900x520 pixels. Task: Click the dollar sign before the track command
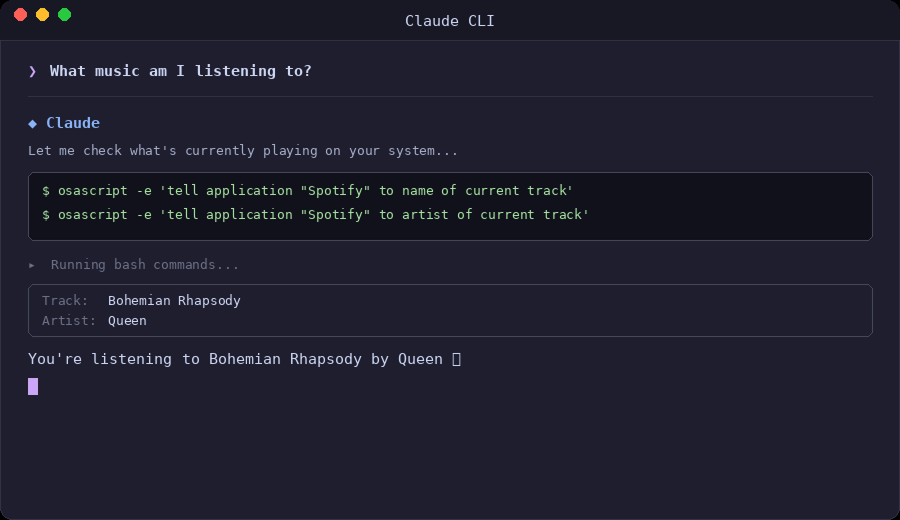(46, 191)
